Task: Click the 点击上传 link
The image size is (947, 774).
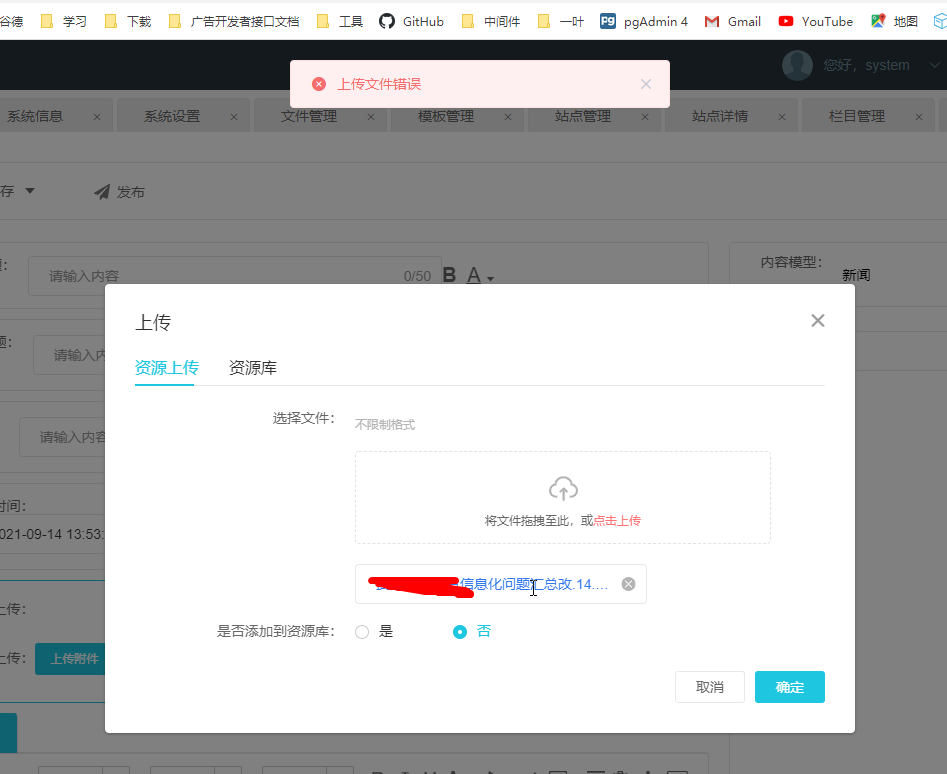Action: coord(617,520)
